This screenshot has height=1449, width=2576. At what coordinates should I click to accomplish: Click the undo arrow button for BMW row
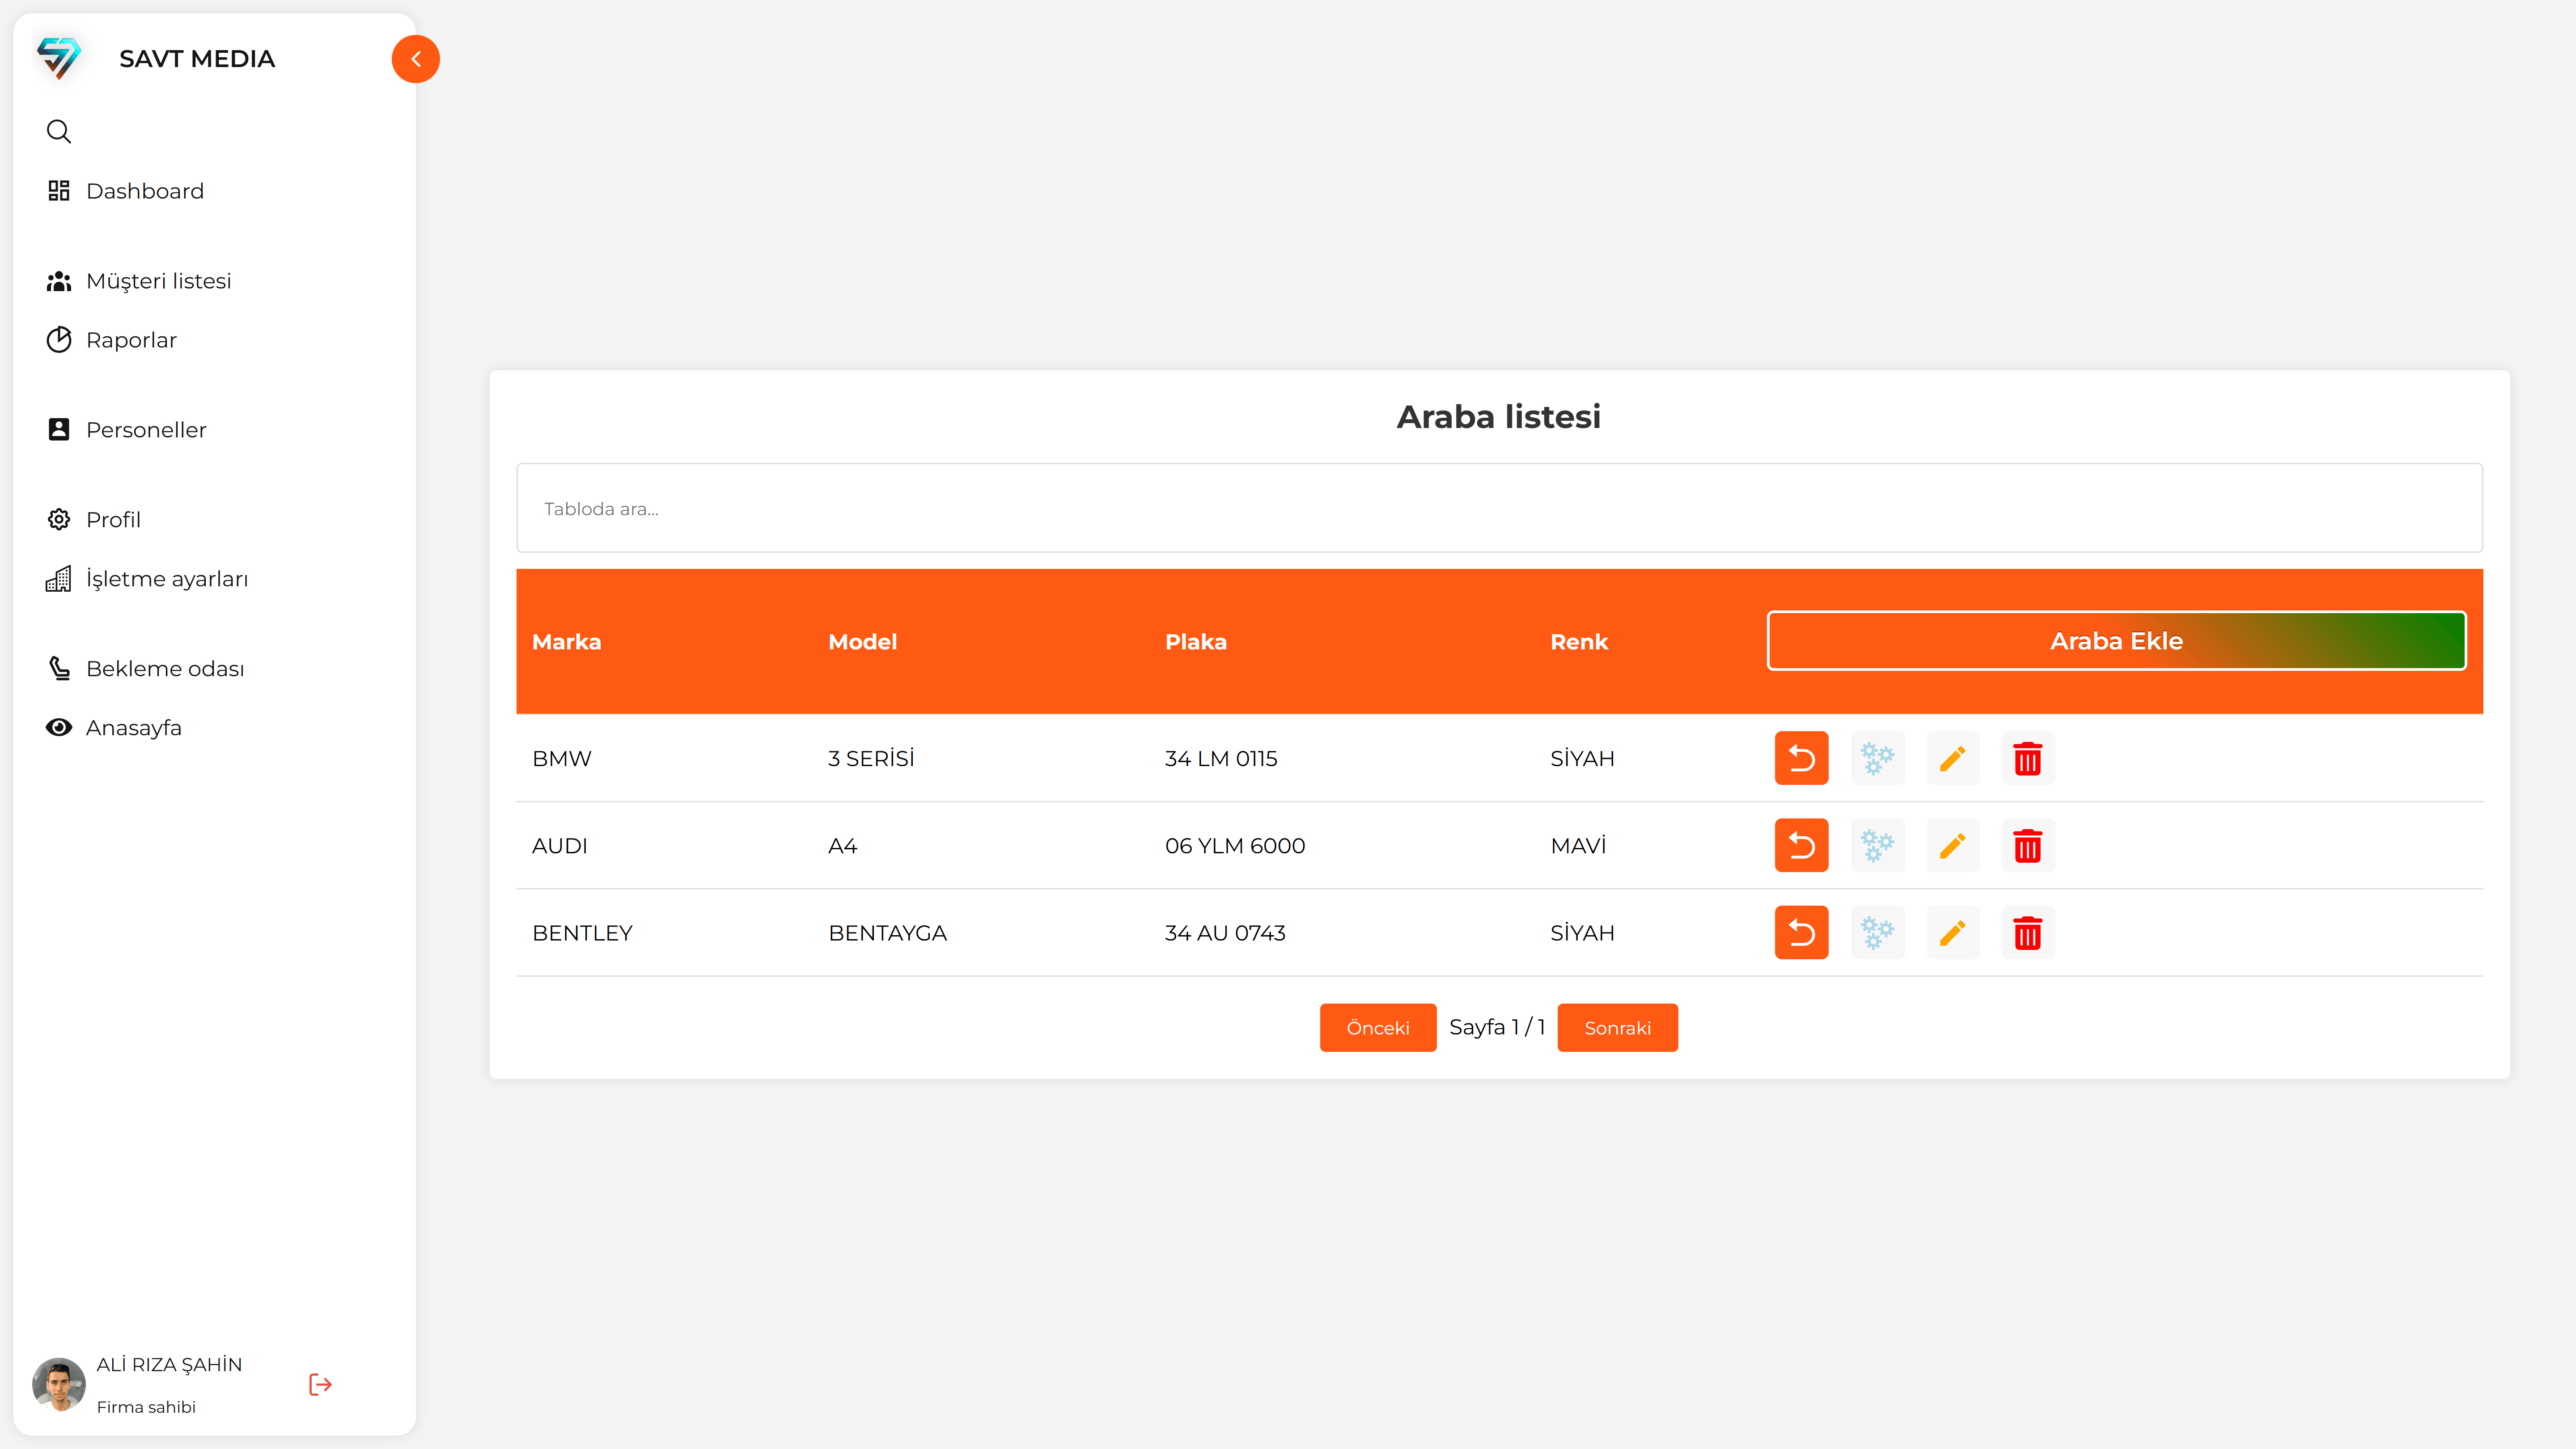pyautogui.click(x=1801, y=758)
